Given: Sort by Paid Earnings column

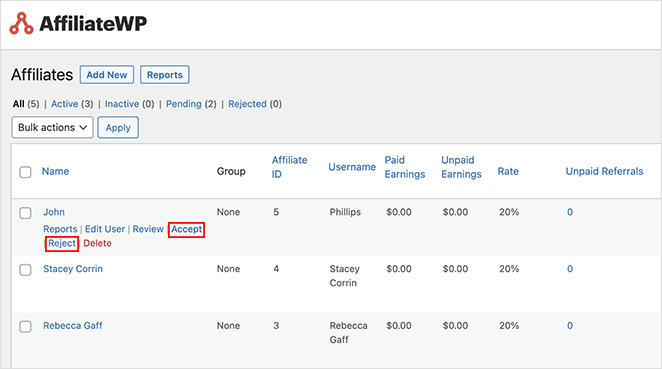Looking at the screenshot, I should point(405,167).
